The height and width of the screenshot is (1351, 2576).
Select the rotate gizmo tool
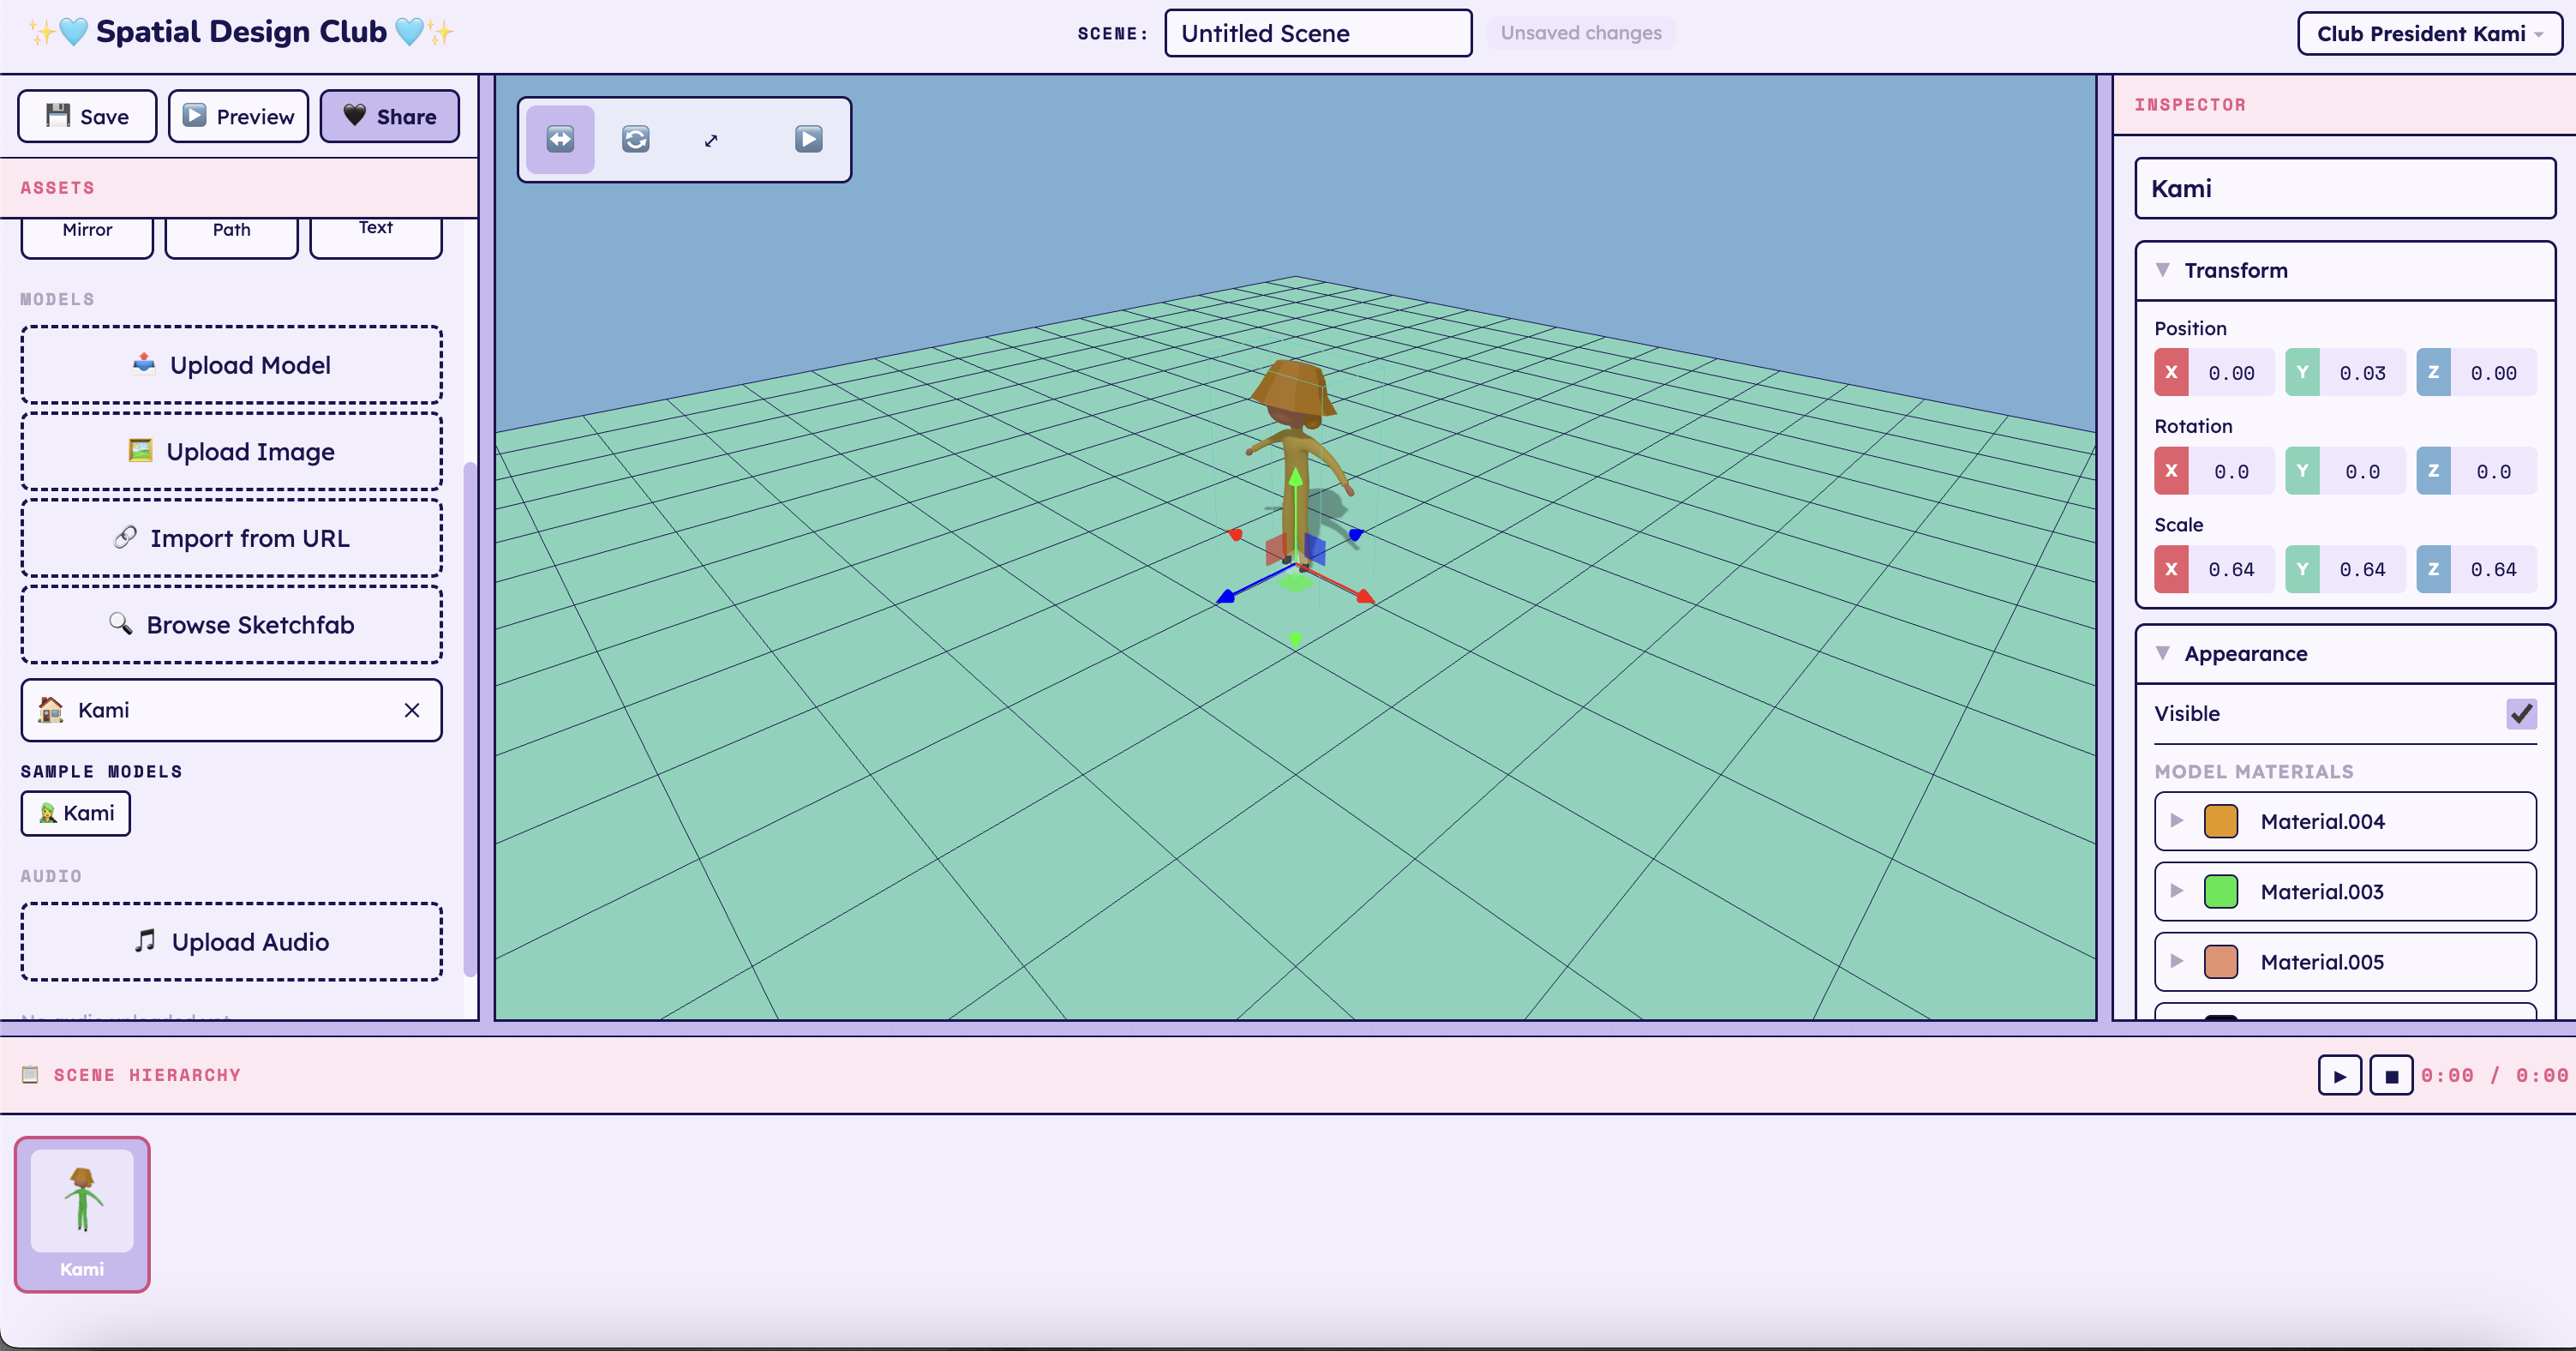point(635,139)
